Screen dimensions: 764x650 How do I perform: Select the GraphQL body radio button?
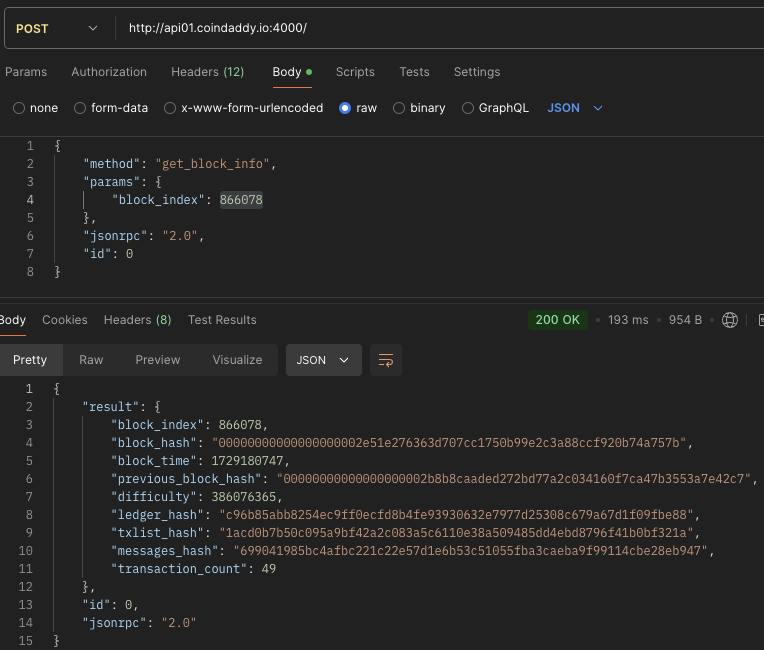467,108
